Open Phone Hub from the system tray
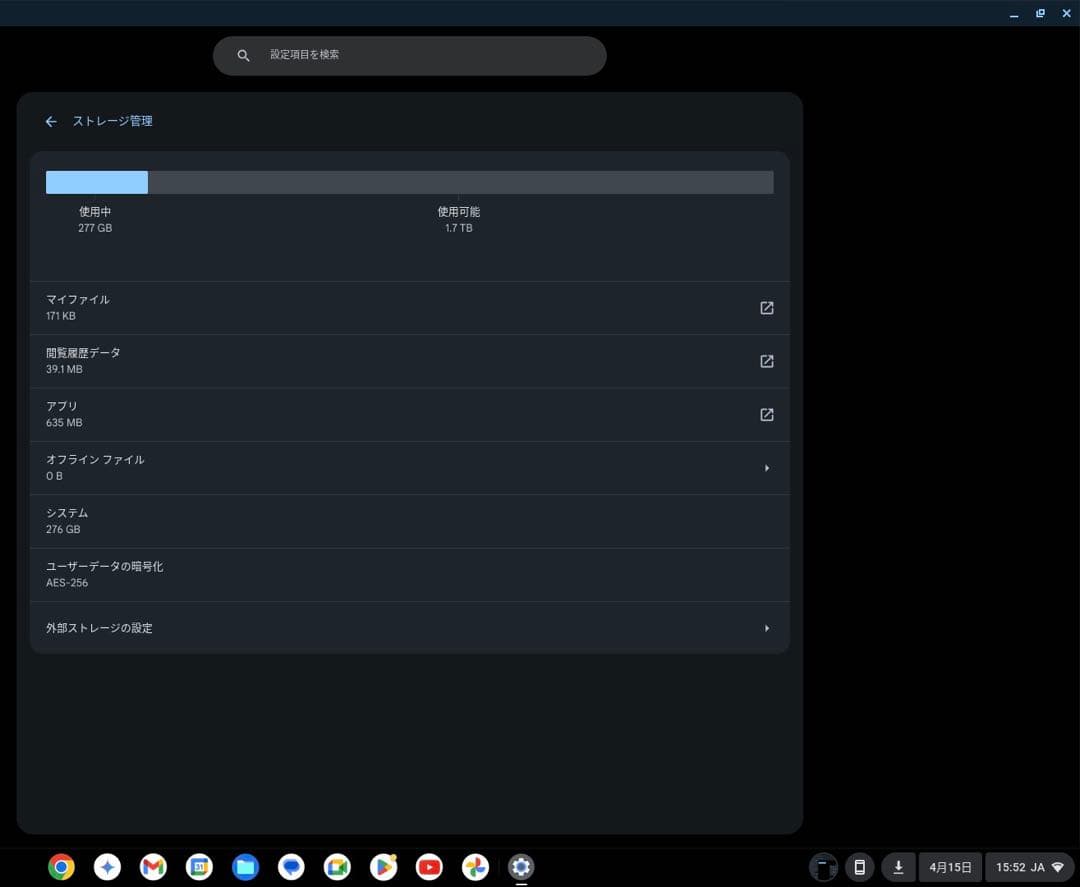This screenshot has width=1080, height=887. (860, 867)
